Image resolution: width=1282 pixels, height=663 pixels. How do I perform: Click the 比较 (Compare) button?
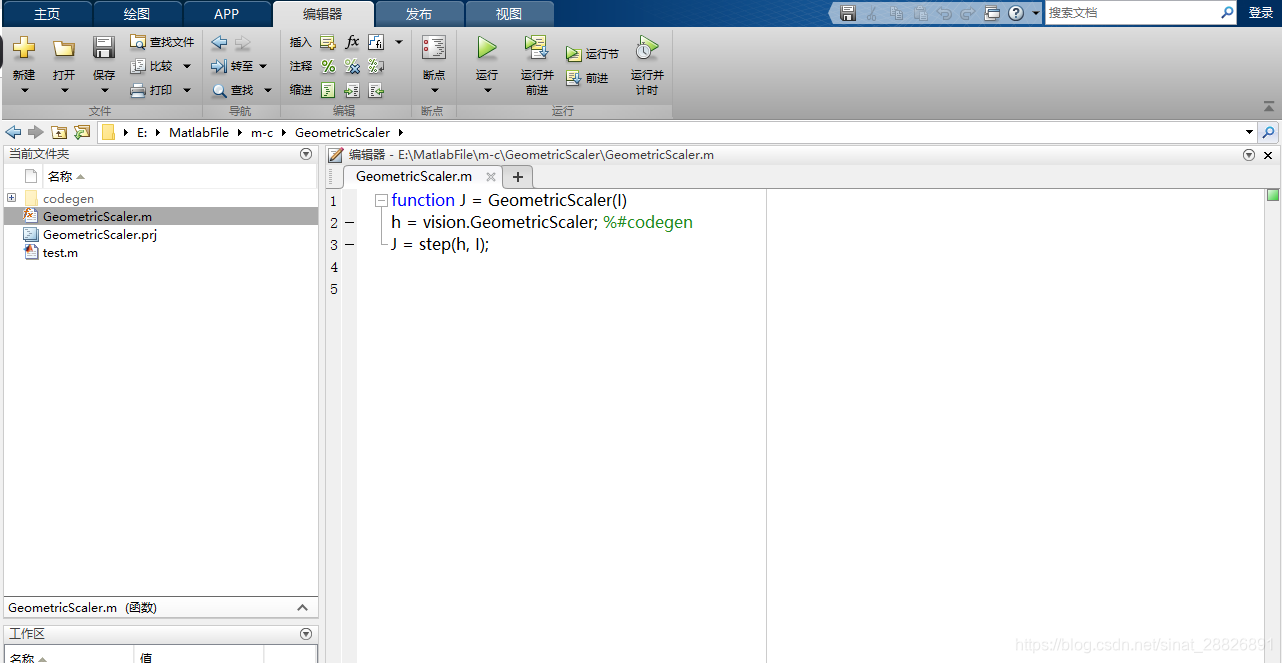[152, 66]
